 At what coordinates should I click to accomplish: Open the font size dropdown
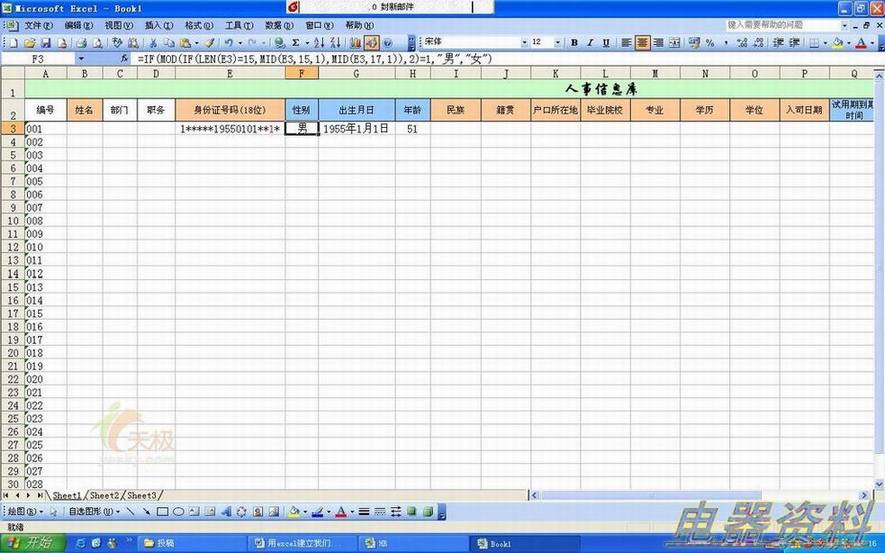558,43
